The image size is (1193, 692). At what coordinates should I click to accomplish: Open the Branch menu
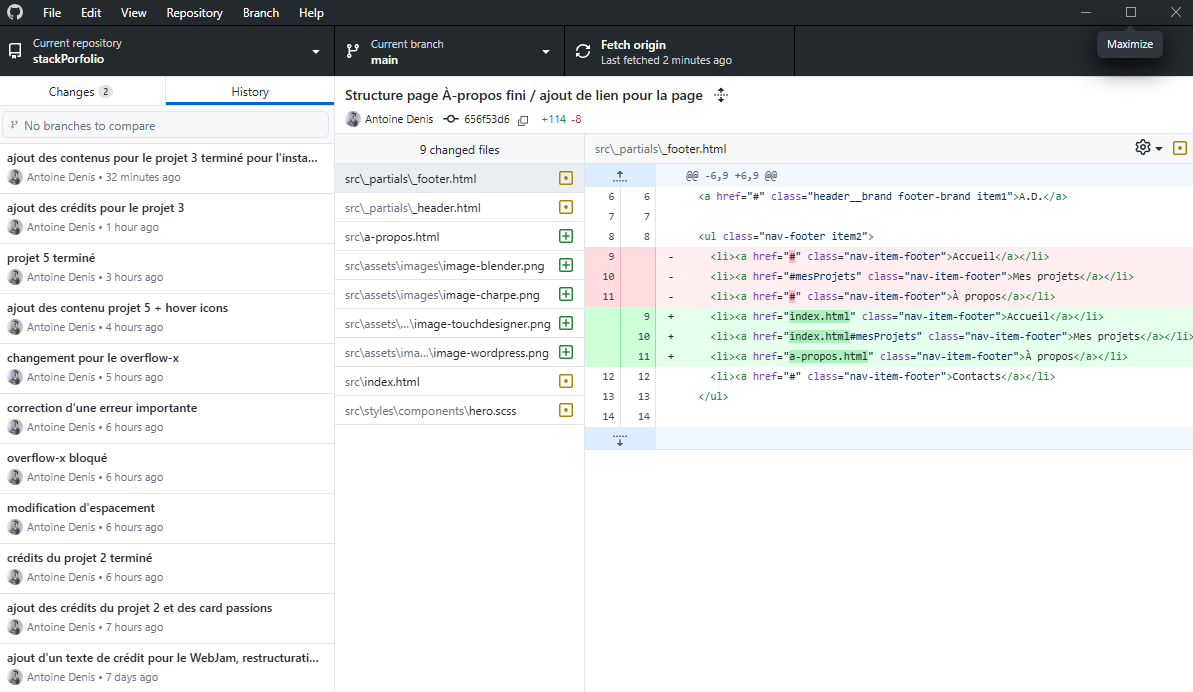261,13
